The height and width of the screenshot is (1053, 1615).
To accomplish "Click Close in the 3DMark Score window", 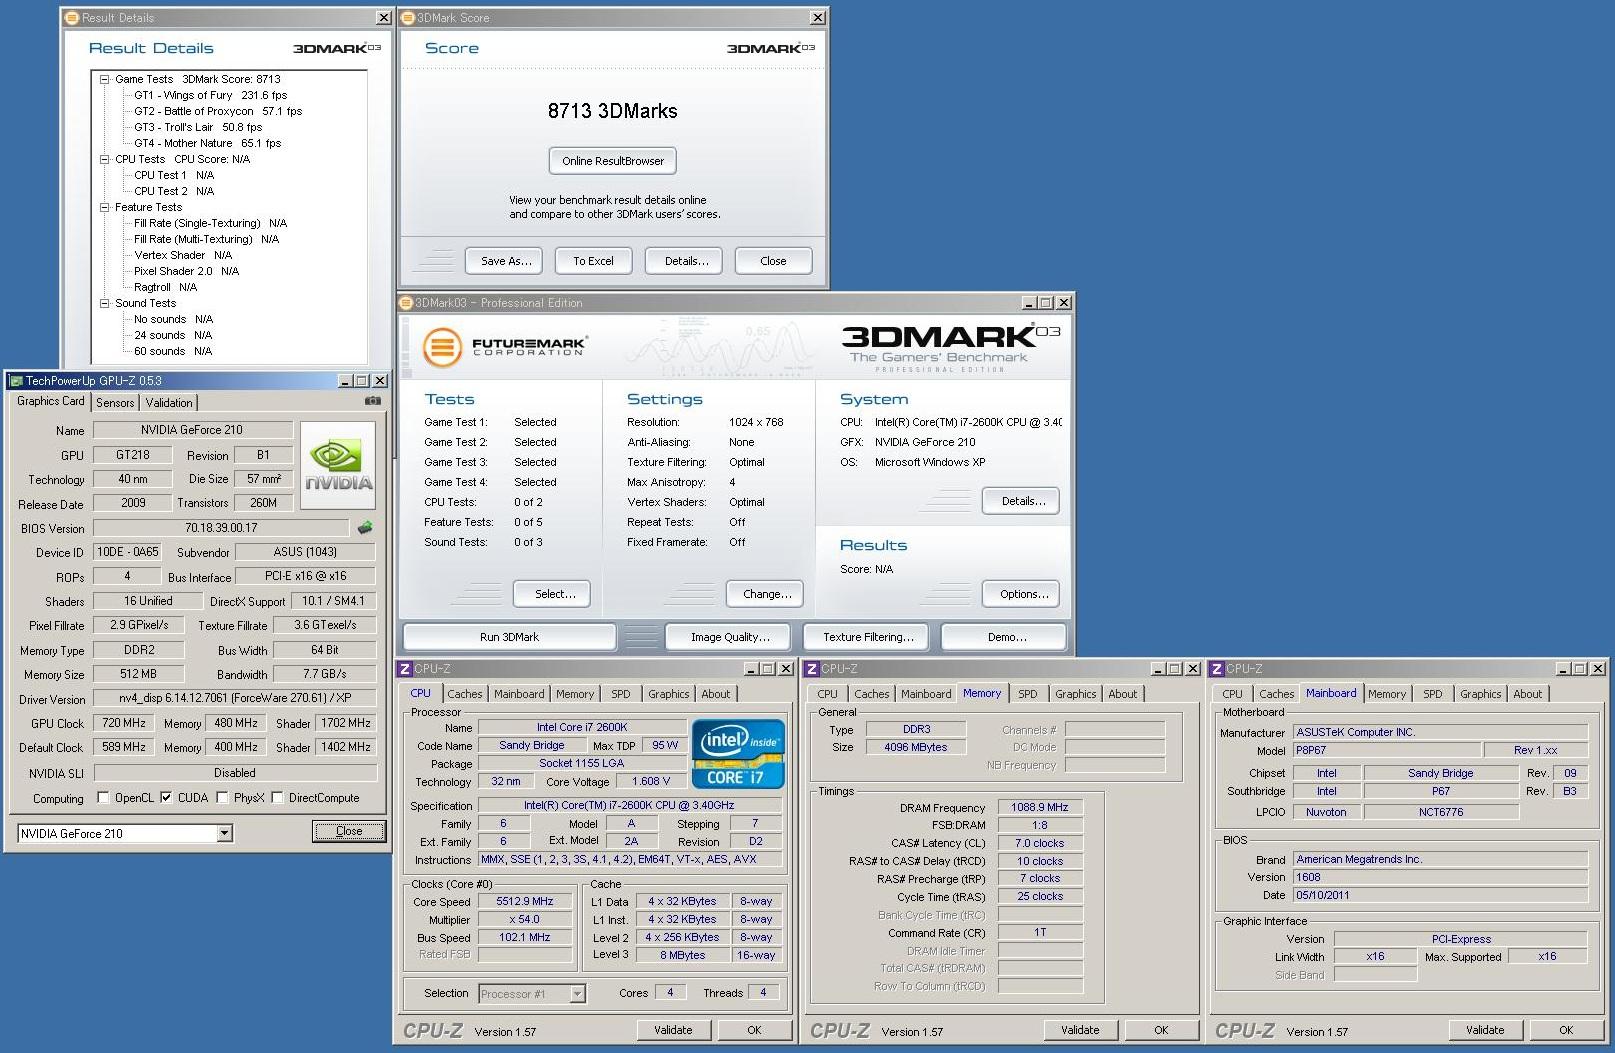I will click(x=773, y=261).
